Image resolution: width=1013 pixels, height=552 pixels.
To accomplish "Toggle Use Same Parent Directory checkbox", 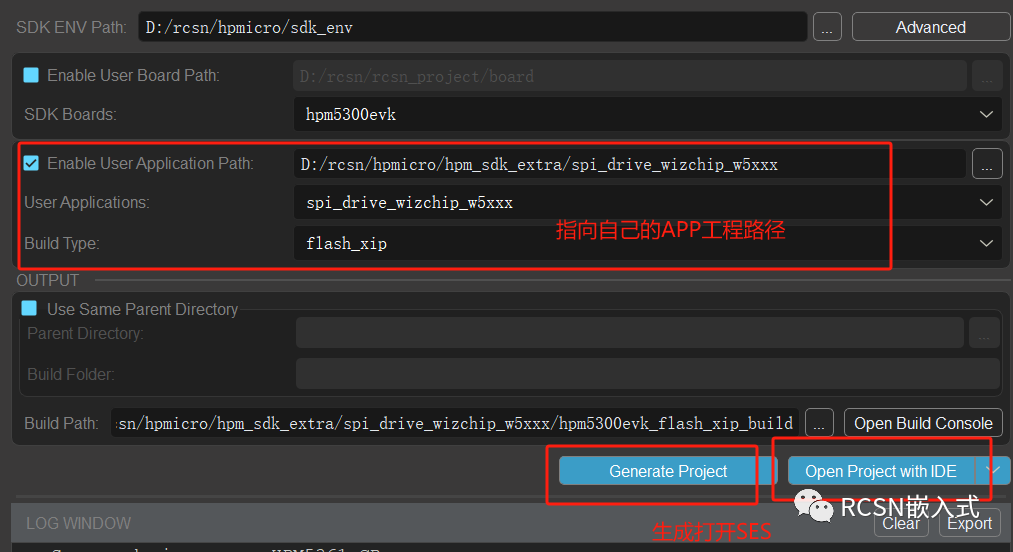I will [29, 308].
